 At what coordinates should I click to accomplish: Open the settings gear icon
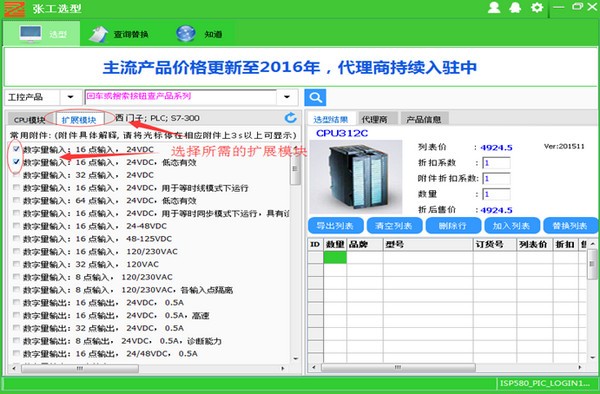pos(537,7)
